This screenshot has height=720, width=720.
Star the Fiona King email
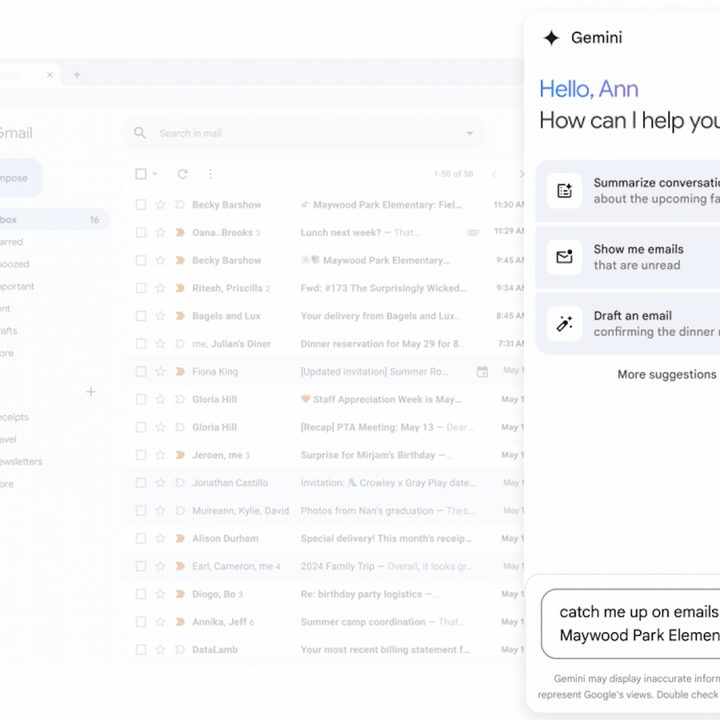160,371
